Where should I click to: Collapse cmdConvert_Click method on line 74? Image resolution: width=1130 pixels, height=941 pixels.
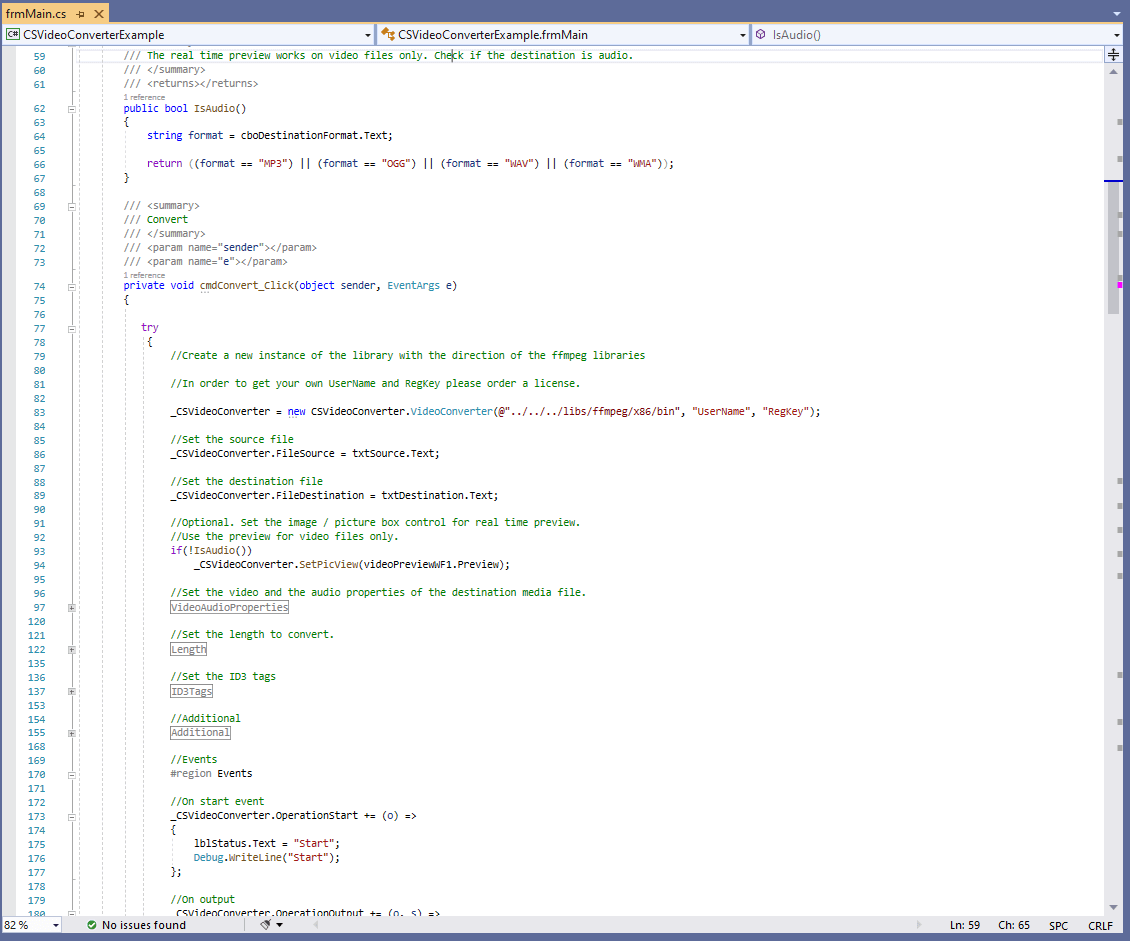coord(71,287)
